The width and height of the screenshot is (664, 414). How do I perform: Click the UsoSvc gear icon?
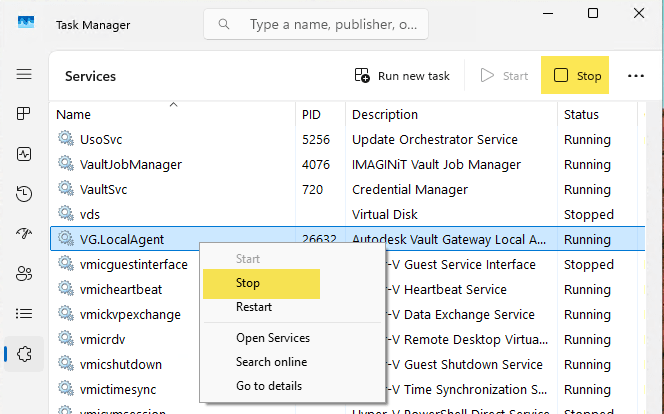(x=66, y=138)
